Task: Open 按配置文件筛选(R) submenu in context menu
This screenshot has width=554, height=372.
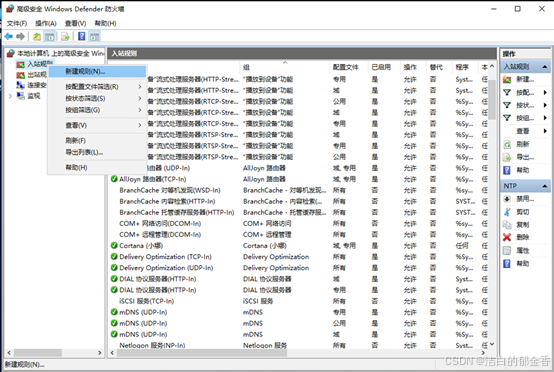Action: click(97, 87)
